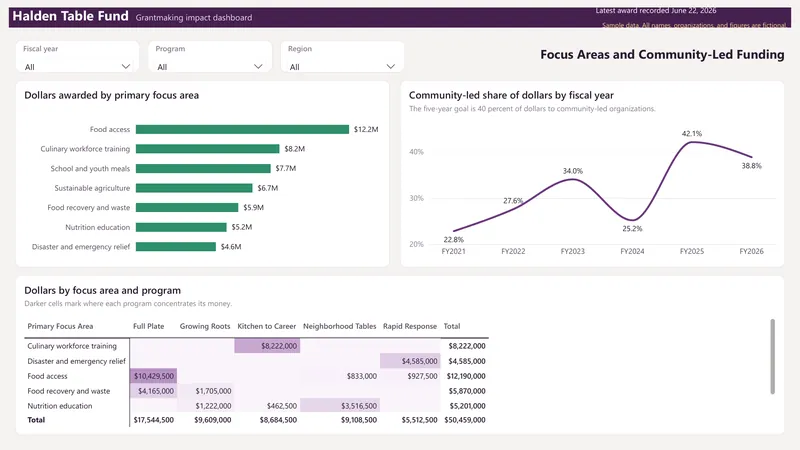800x450 pixels.
Task: Sort by Rapid Response column header
Action: [410, 326]
